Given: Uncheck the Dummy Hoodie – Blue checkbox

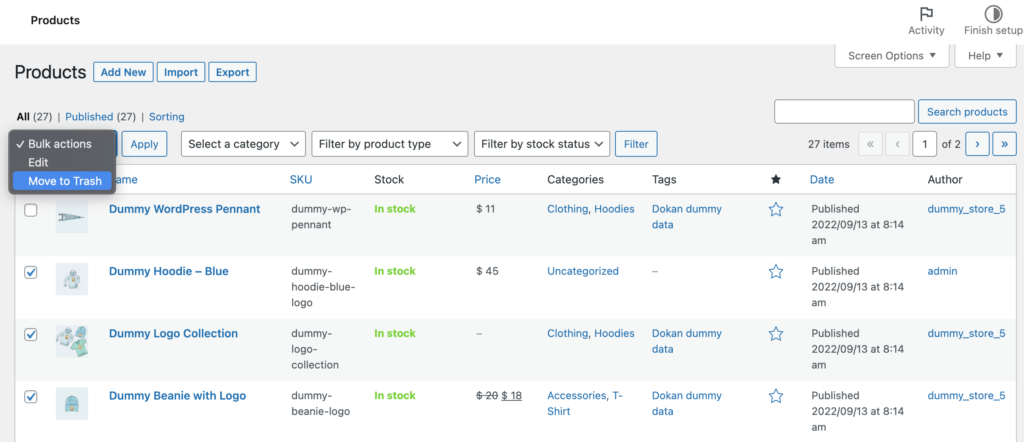Looking at the screenshot, I should (x=31, y=272).
